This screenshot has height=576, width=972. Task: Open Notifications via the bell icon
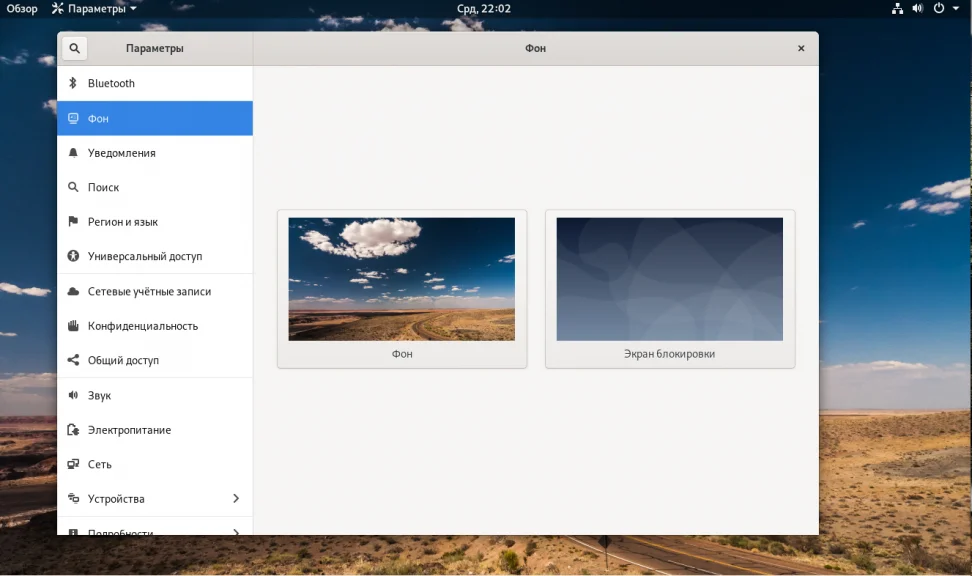pyautogui.click(x=73, y=153)
